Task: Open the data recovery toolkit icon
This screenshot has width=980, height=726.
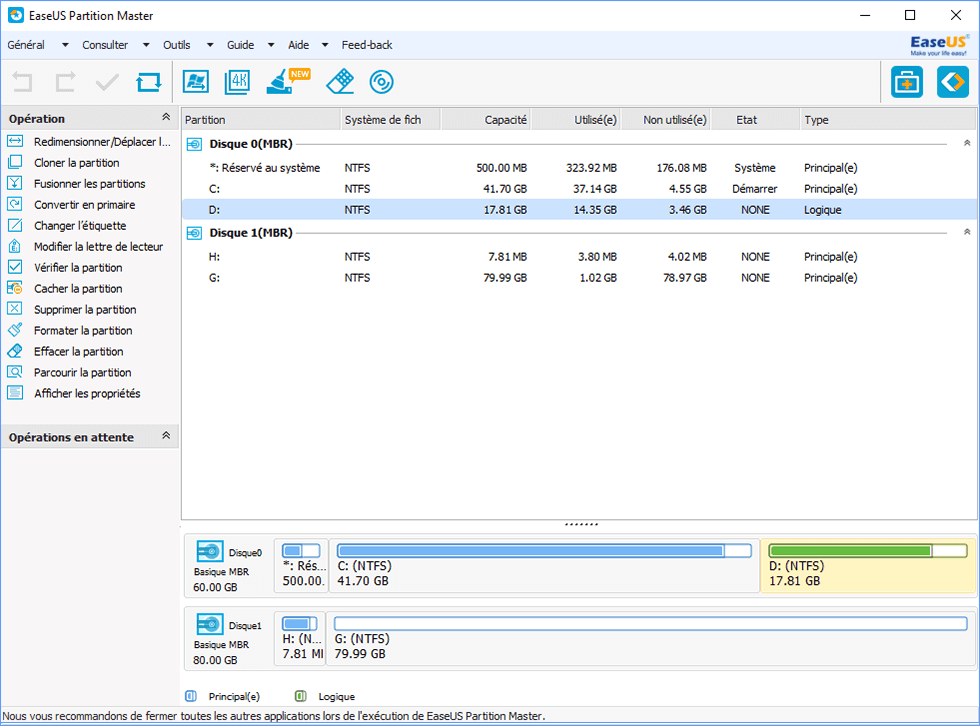Action: click(907, 82)
